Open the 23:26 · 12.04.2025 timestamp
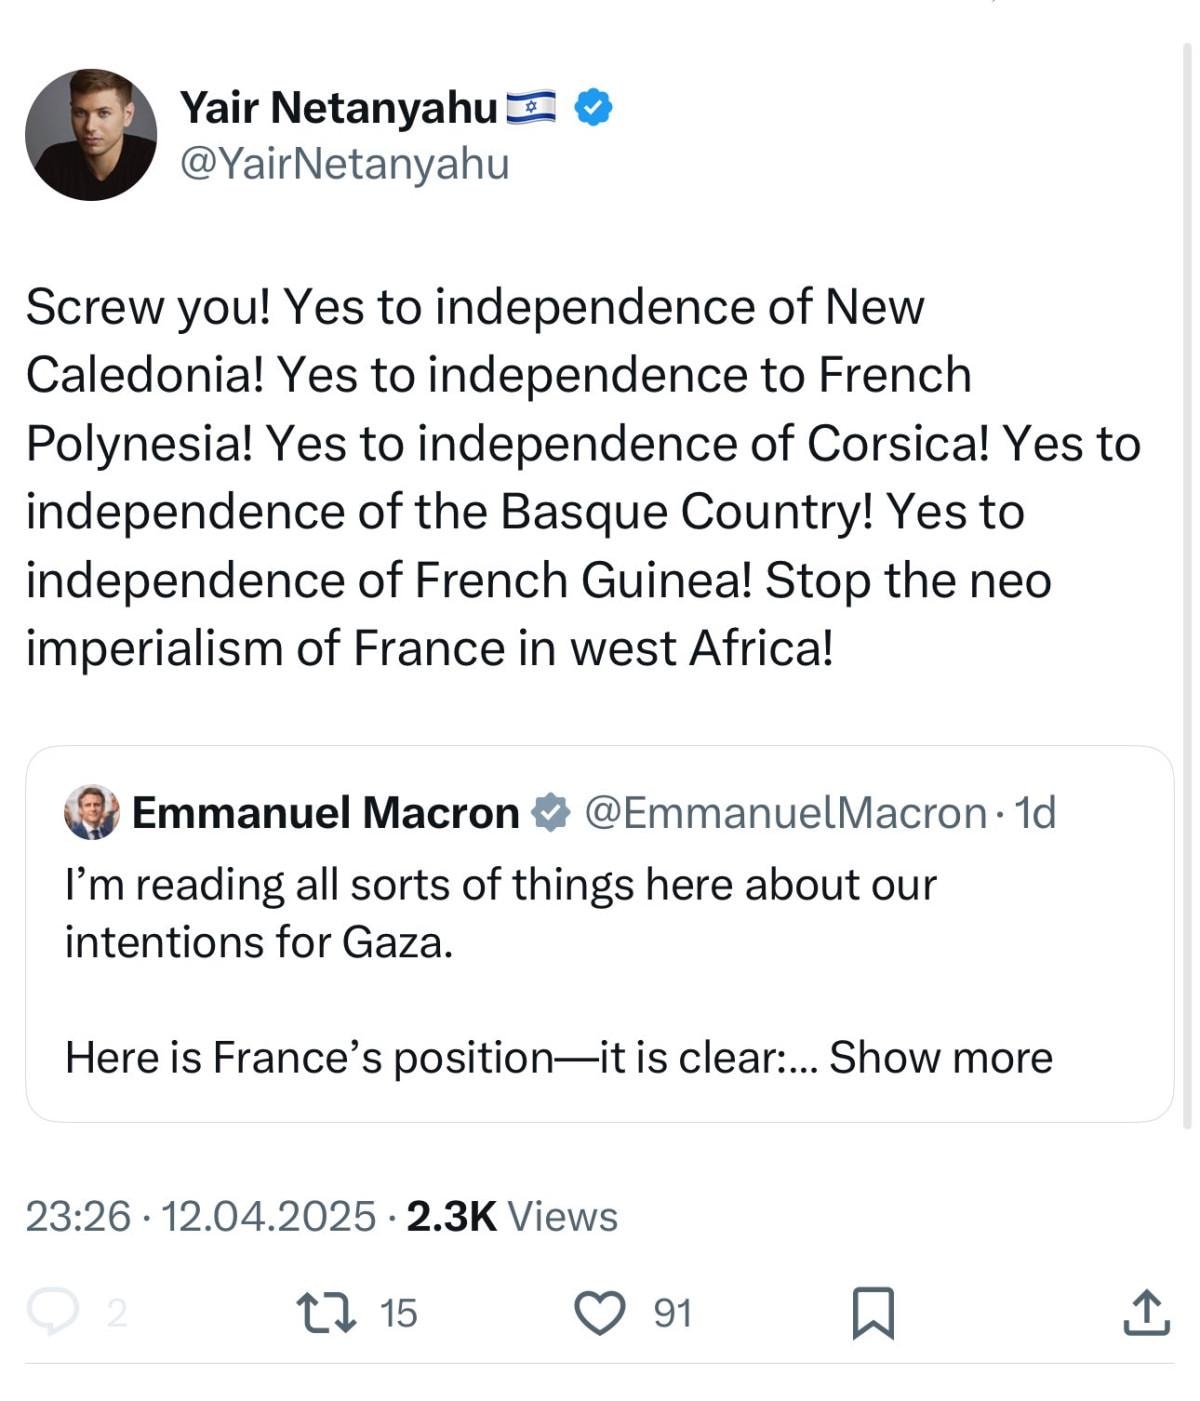The image size is (1200, 1401). [x=200, y=1216]
